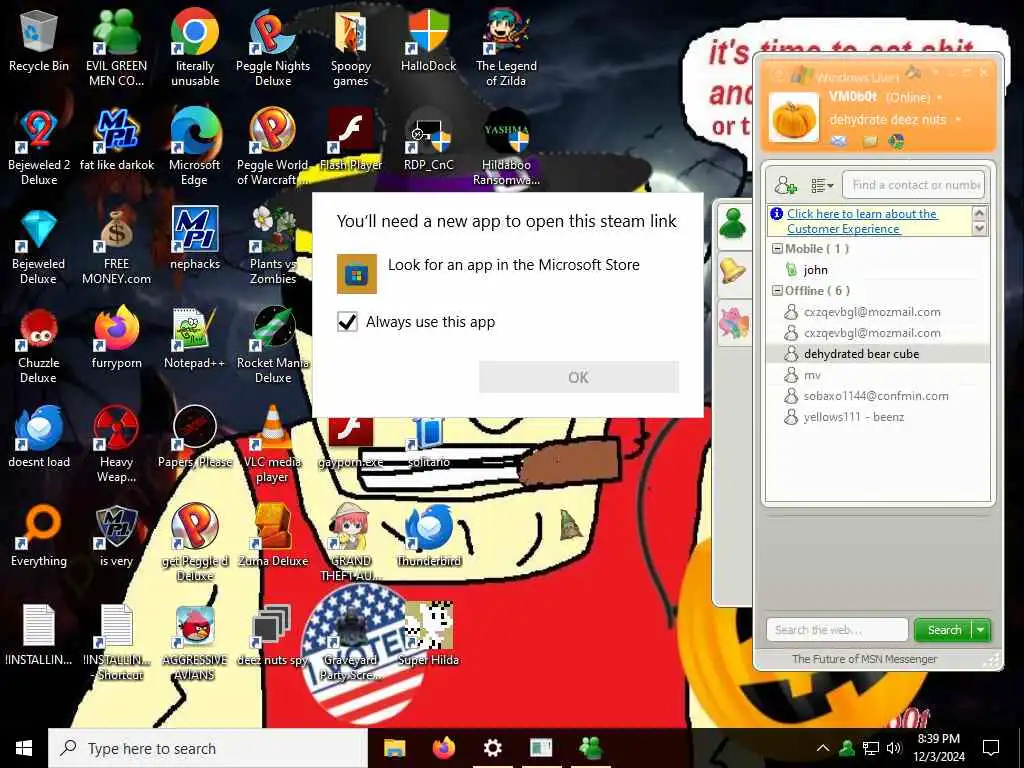Open the email inbox icon in Messenger
Image resolution: width=1024 pixels, height=768 pixels.
(839, 140)
